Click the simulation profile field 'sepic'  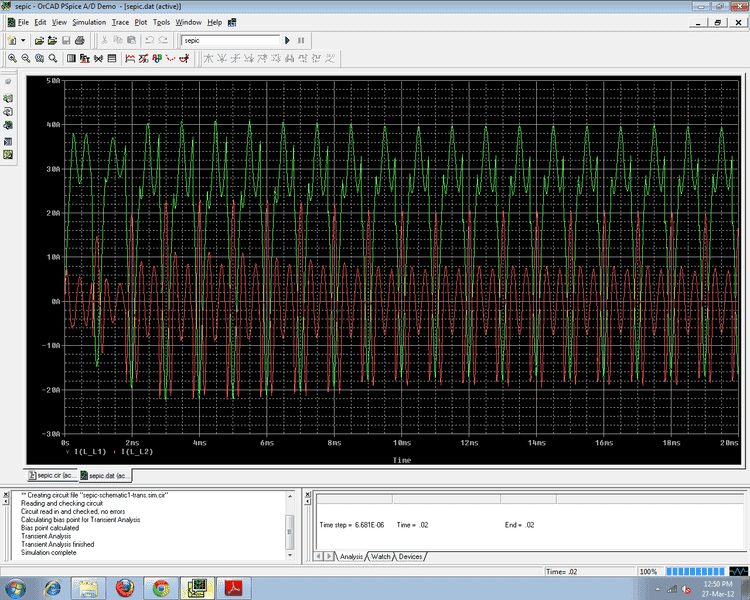pos(230,40)
